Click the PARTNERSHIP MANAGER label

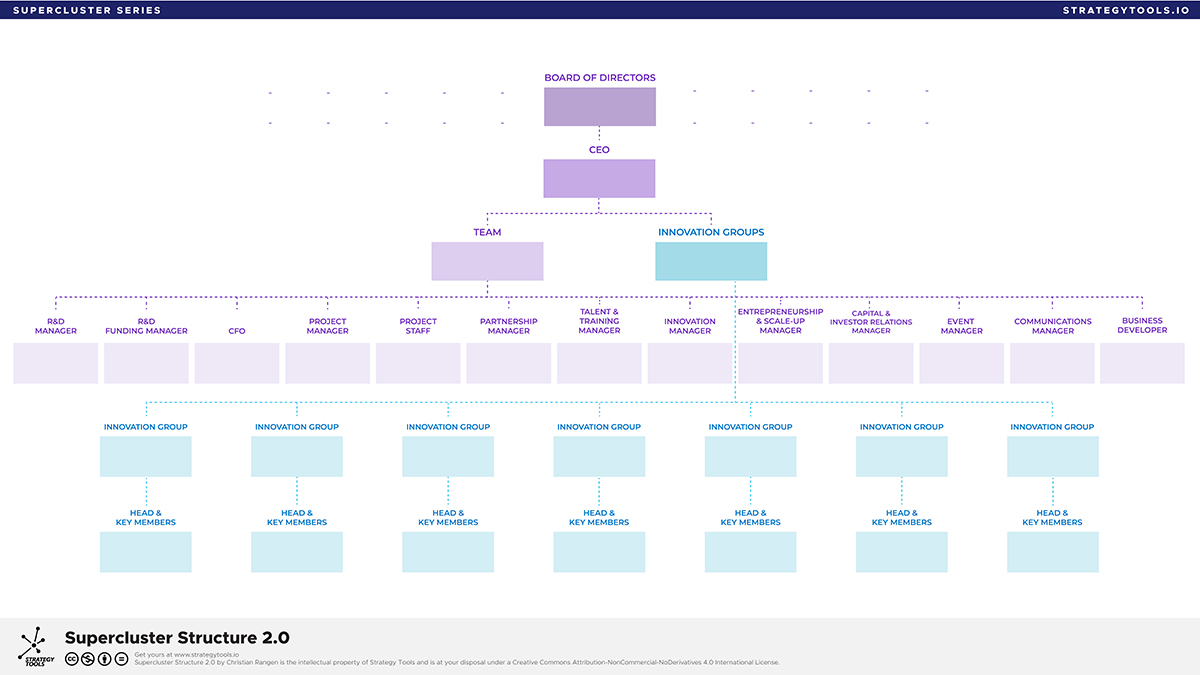point(508,326)
